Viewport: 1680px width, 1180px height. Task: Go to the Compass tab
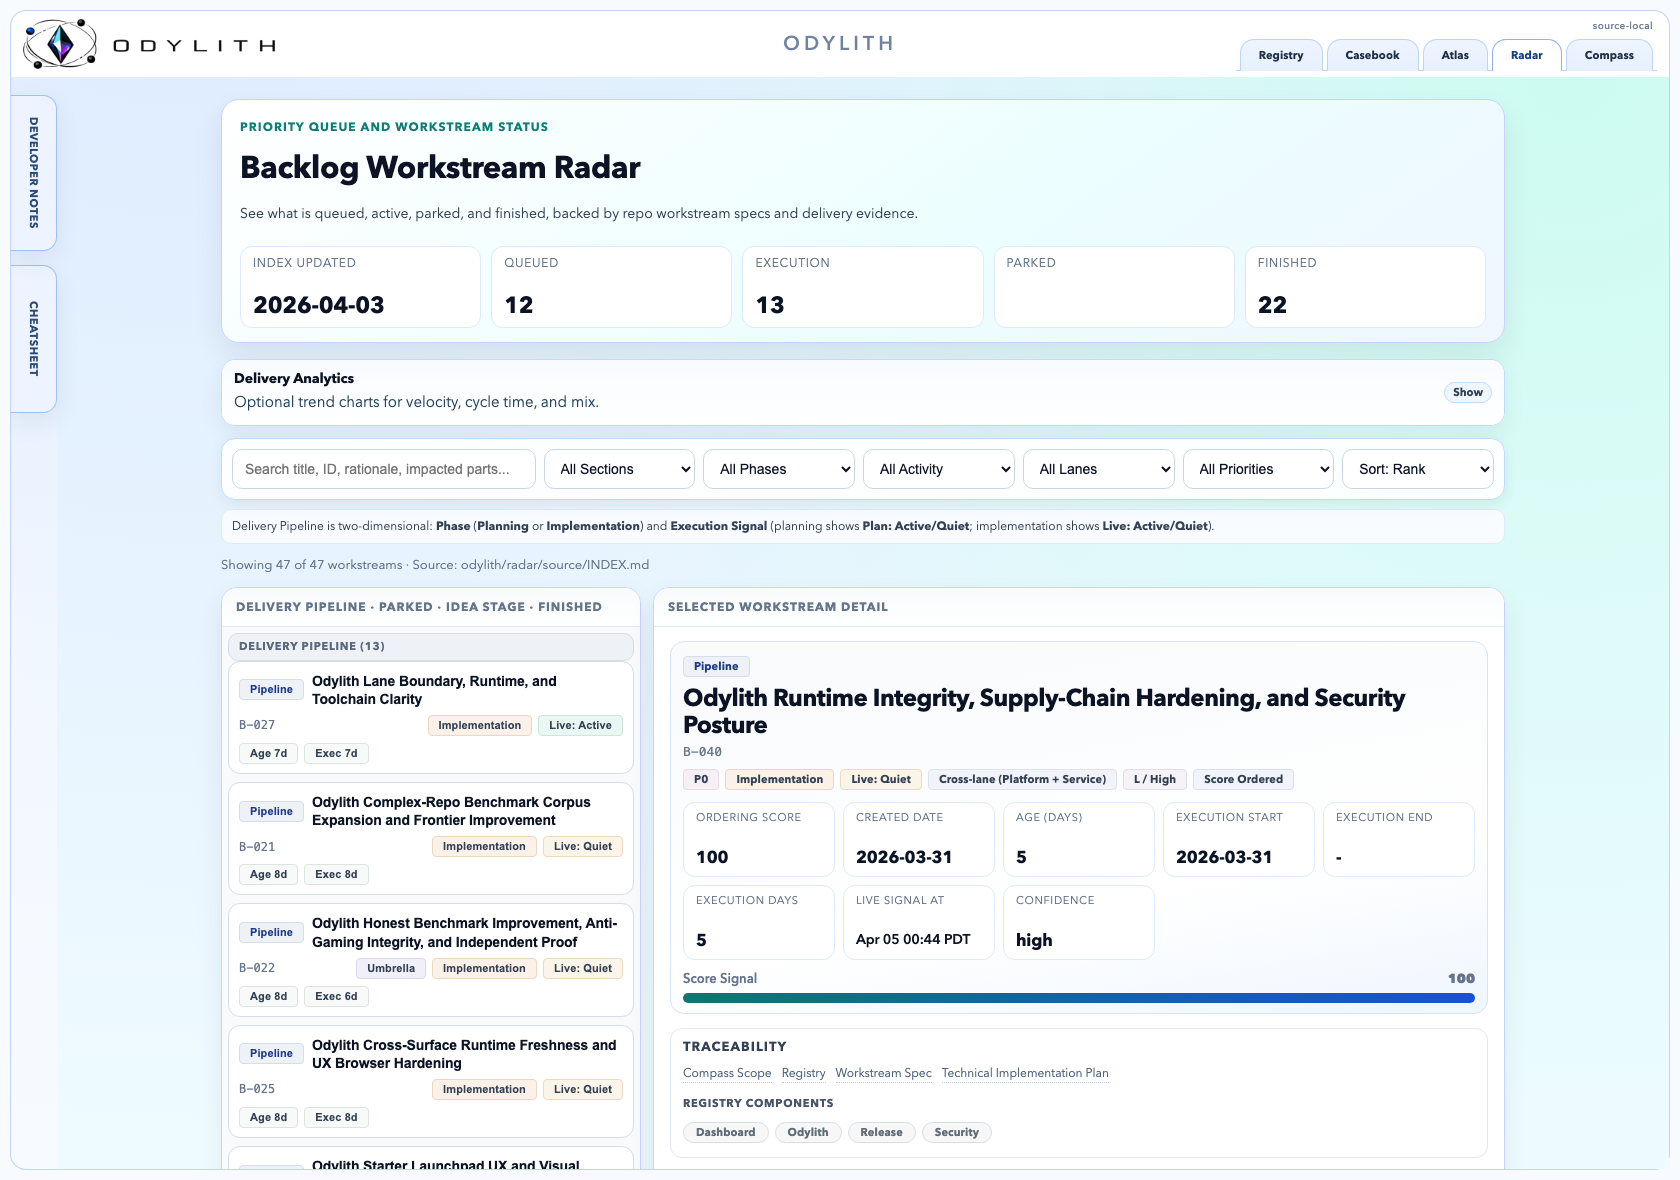coord(1609,55)
